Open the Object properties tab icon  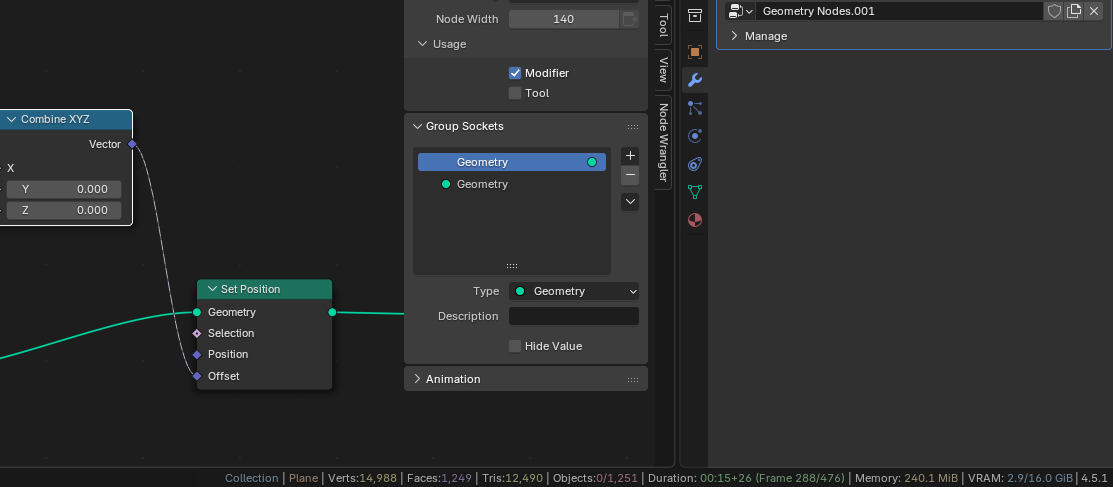695,52
